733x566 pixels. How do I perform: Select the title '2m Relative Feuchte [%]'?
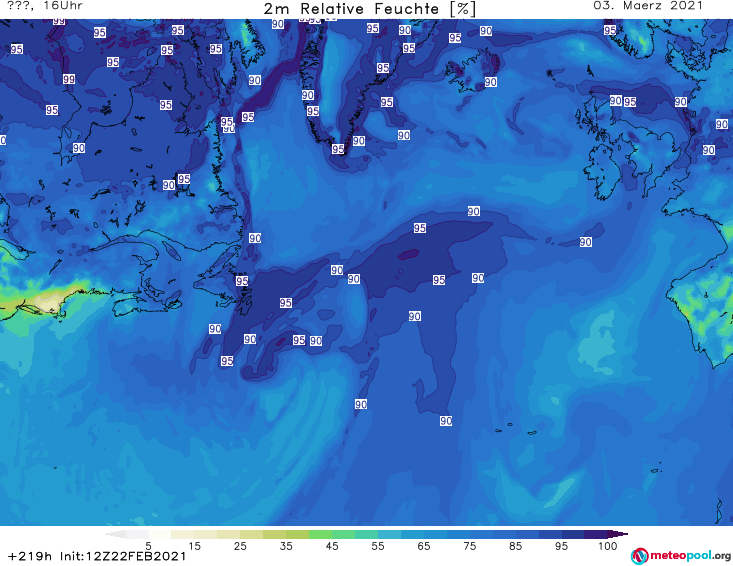[x=370, y=9]
